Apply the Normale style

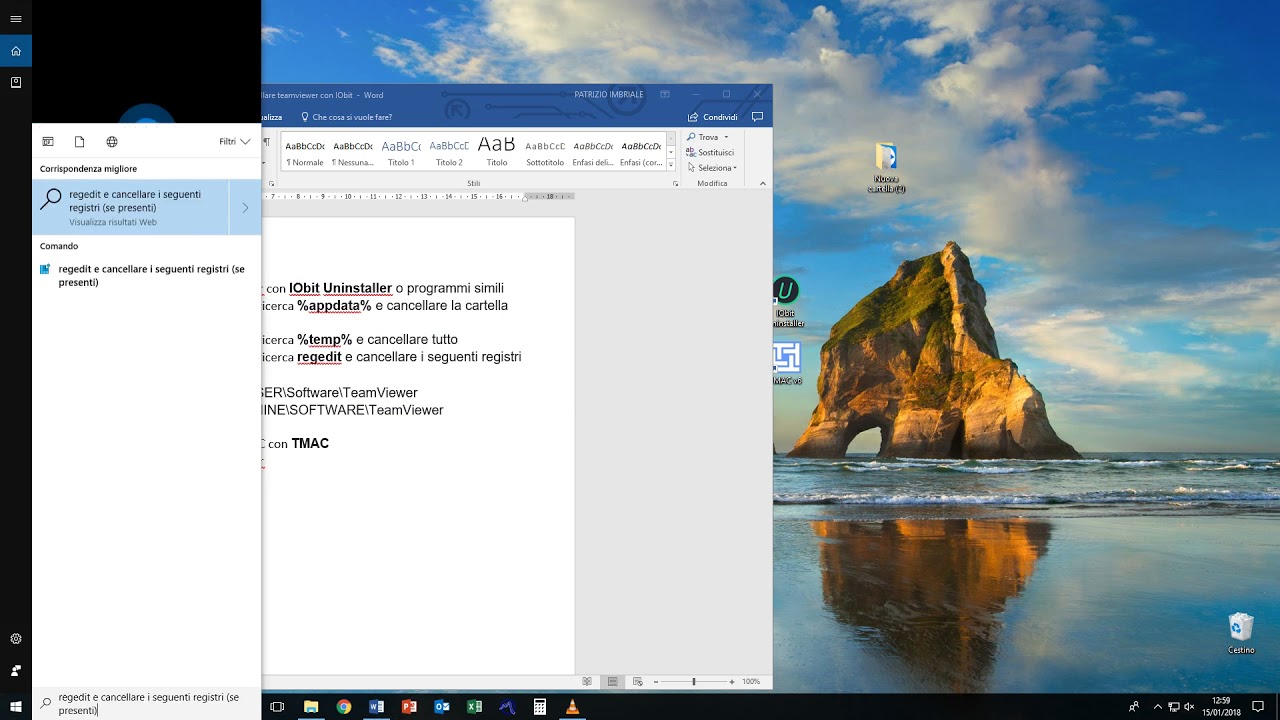point(305,151)
